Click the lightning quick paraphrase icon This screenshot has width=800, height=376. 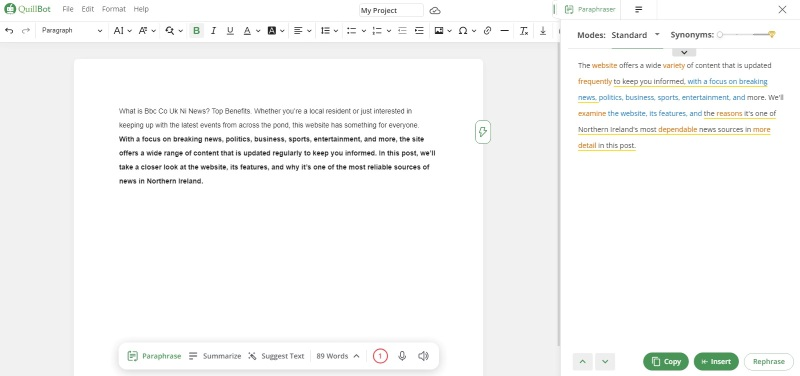[483, 132]
